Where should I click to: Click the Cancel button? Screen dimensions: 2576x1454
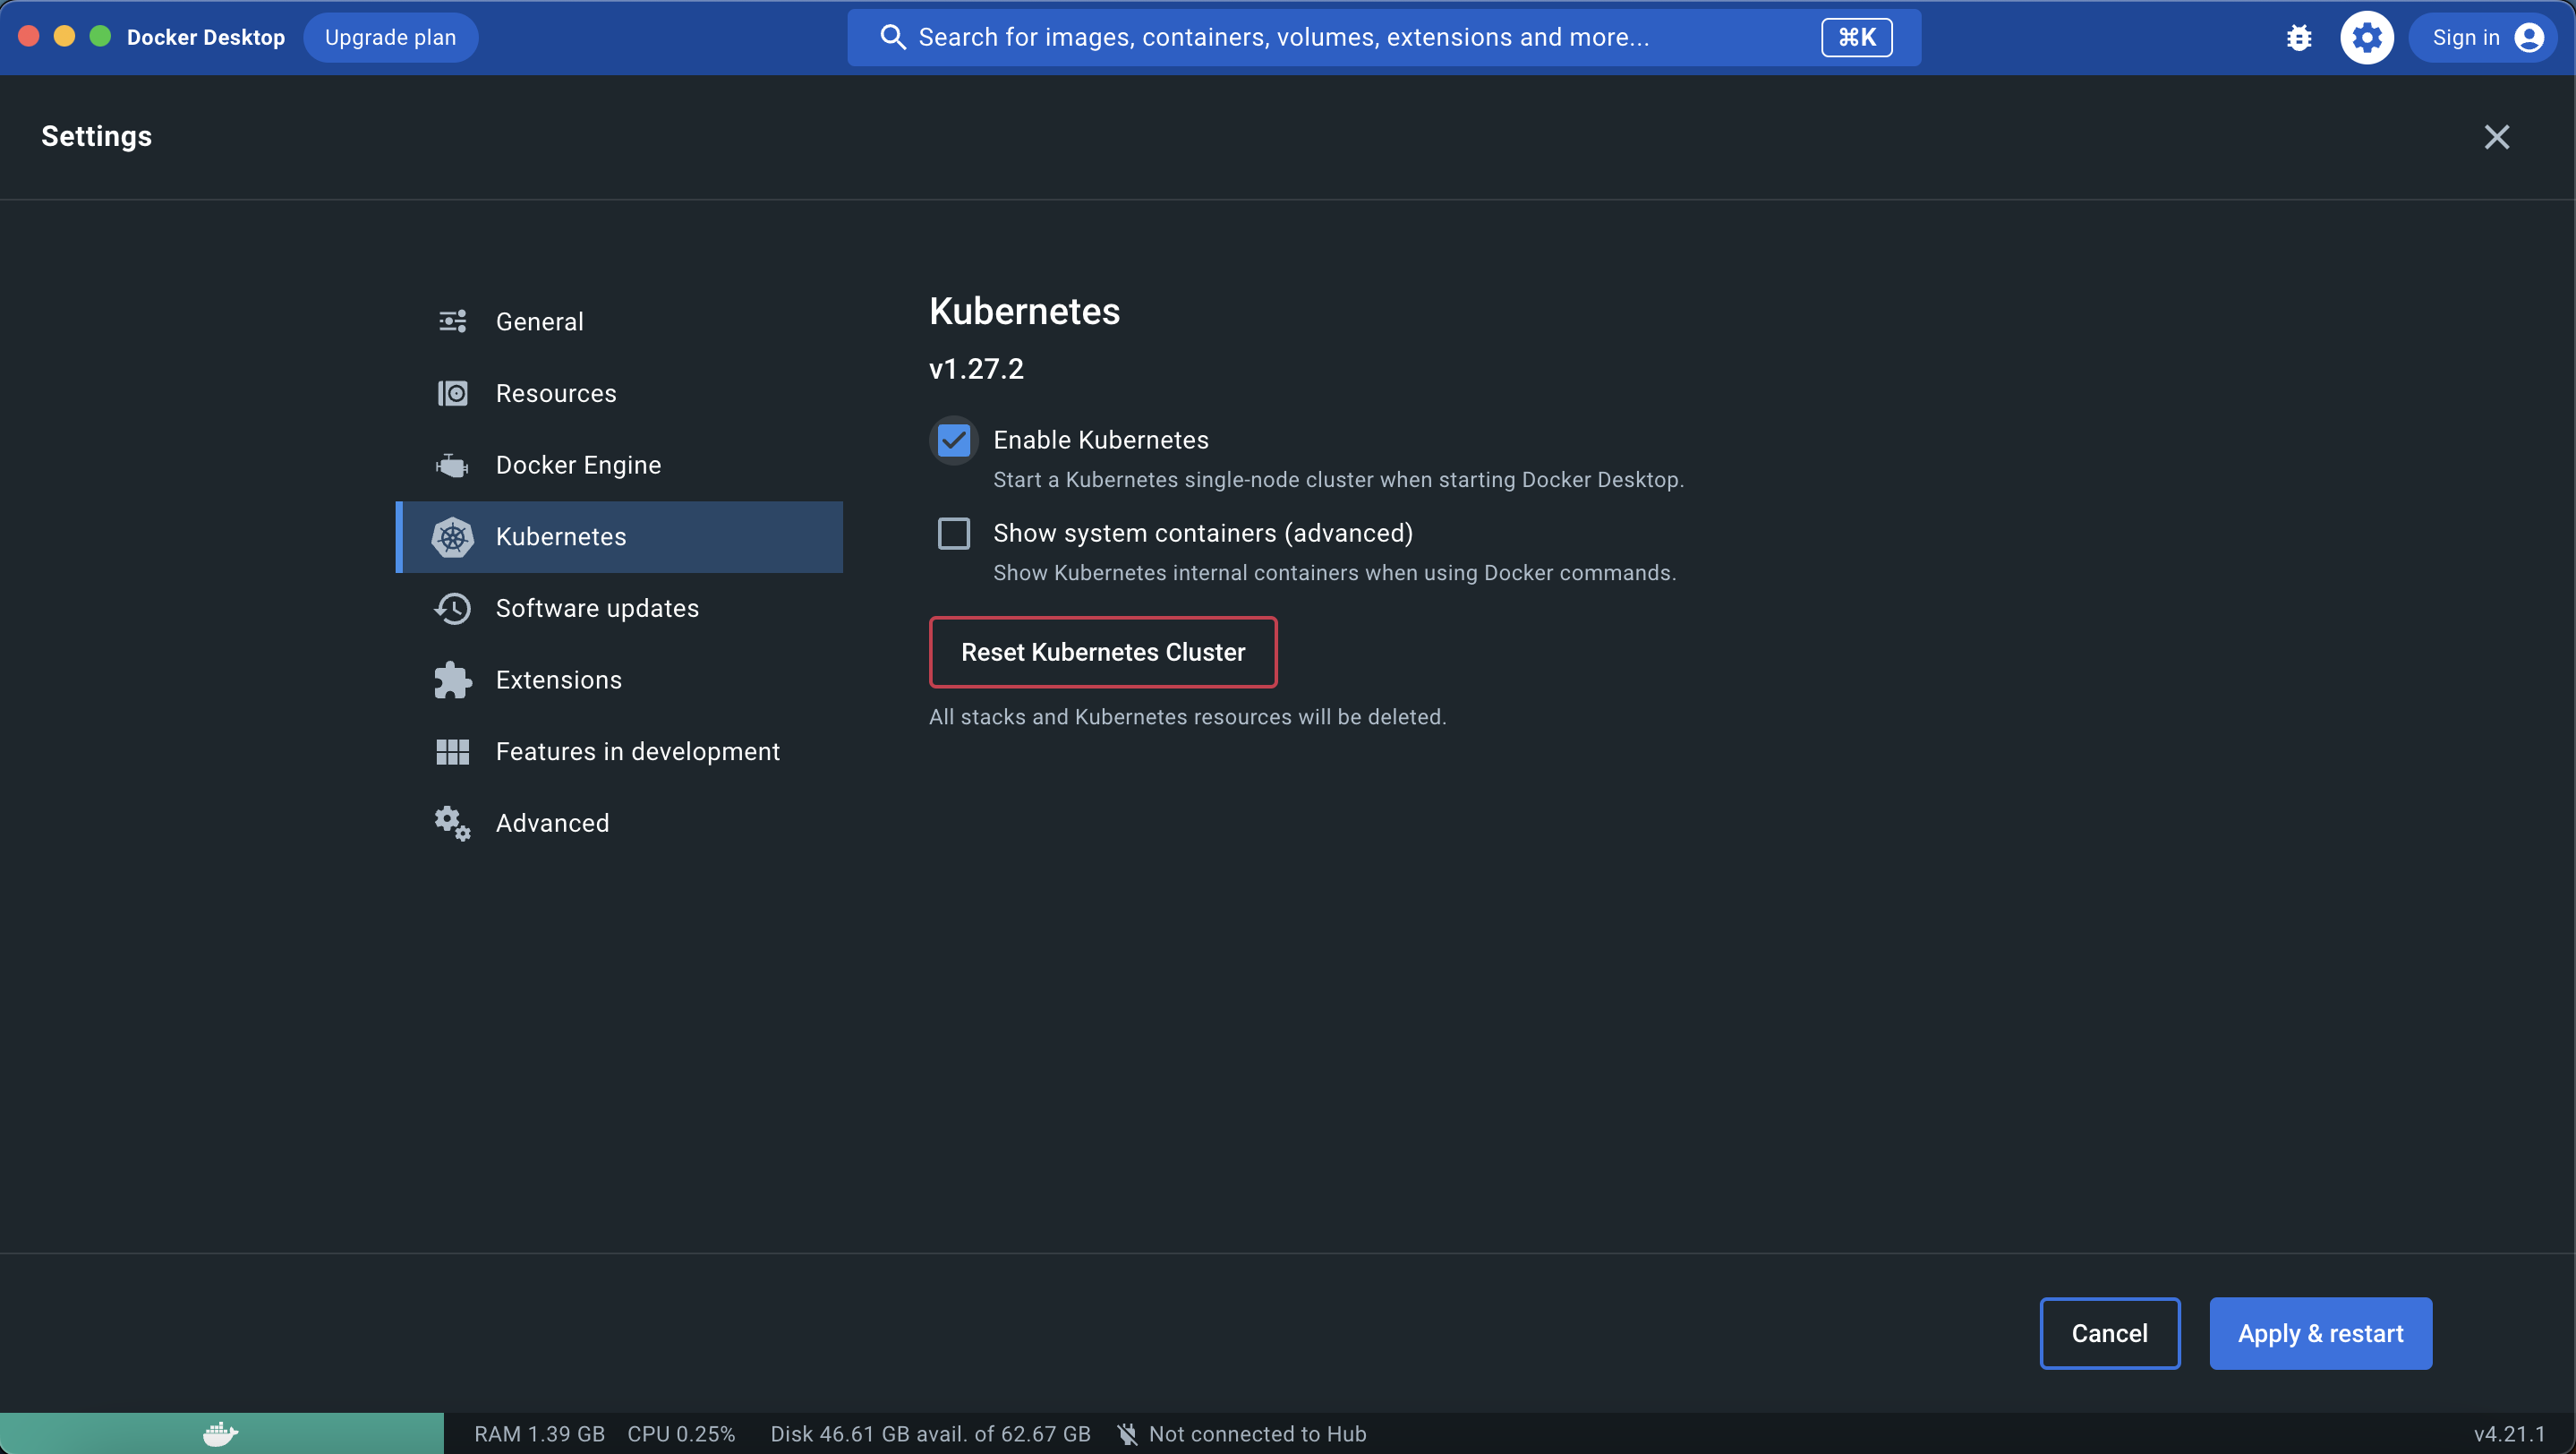(x=2109, y=1333)
